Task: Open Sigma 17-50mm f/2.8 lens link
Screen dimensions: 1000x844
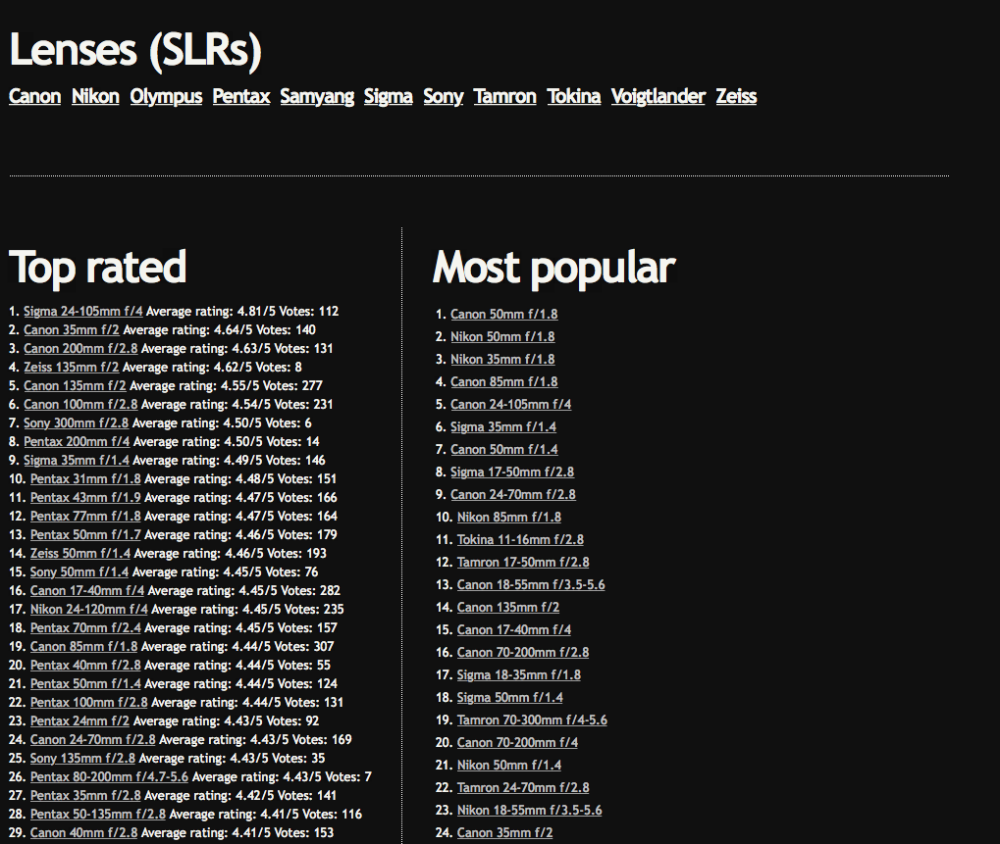Action: pos(512,472)
